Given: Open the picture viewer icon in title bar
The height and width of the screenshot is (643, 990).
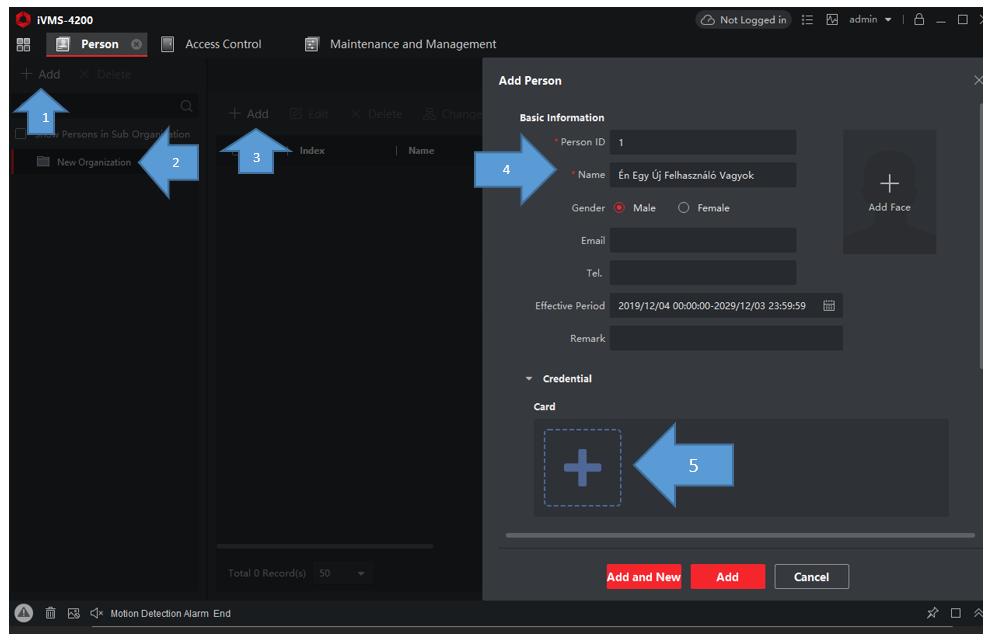Looking at the screenshot, I should point(832,20).
